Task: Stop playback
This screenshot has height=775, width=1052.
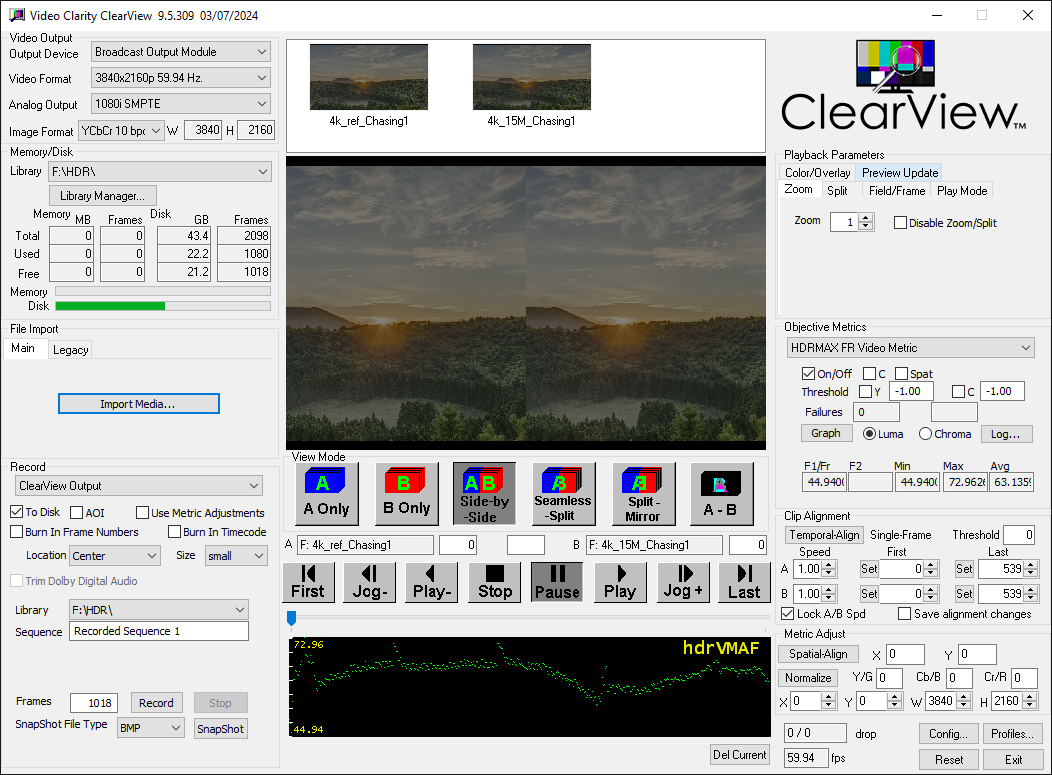Action: click(494, 582)
